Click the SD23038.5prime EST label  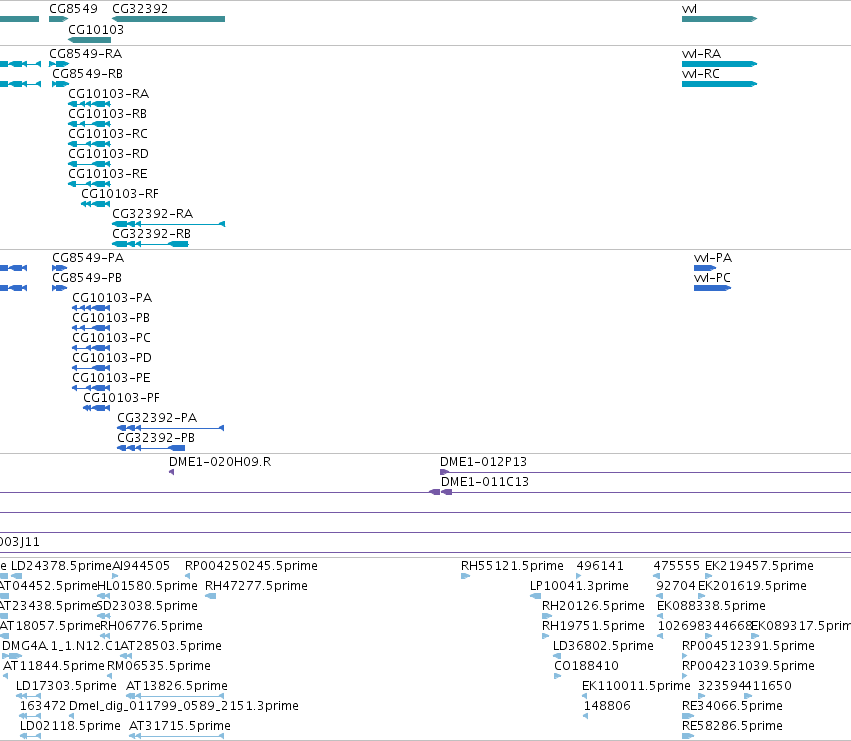click(148, 606)
